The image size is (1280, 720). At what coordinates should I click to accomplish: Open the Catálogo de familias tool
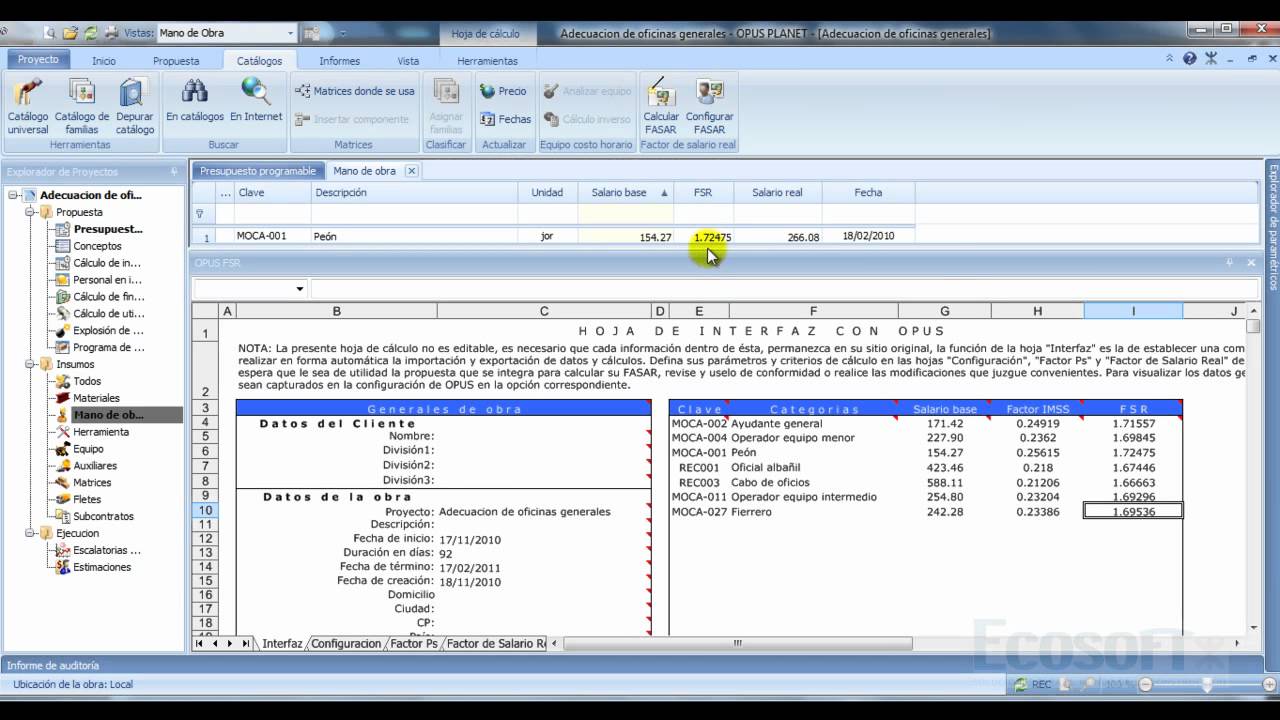[x=82, y=107]
